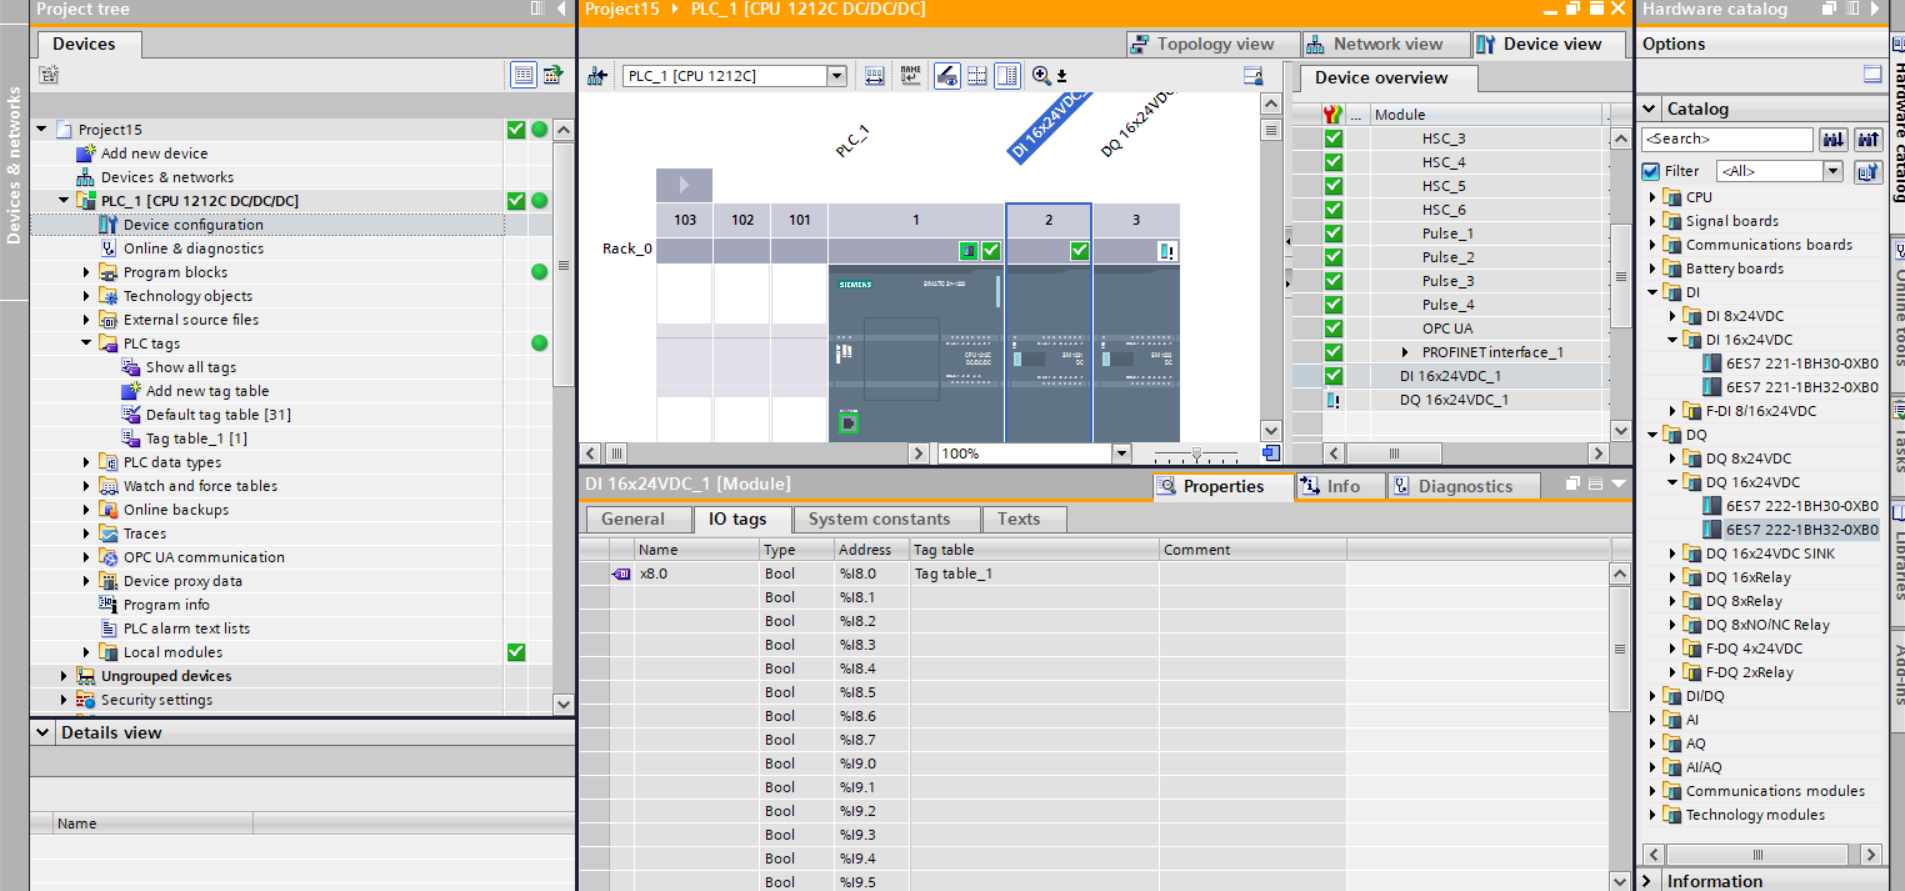Click the status column header icon in Device overview
Image resolution: width=1905 pixels, height=891 pixels.
click(x=1332, y=114)
